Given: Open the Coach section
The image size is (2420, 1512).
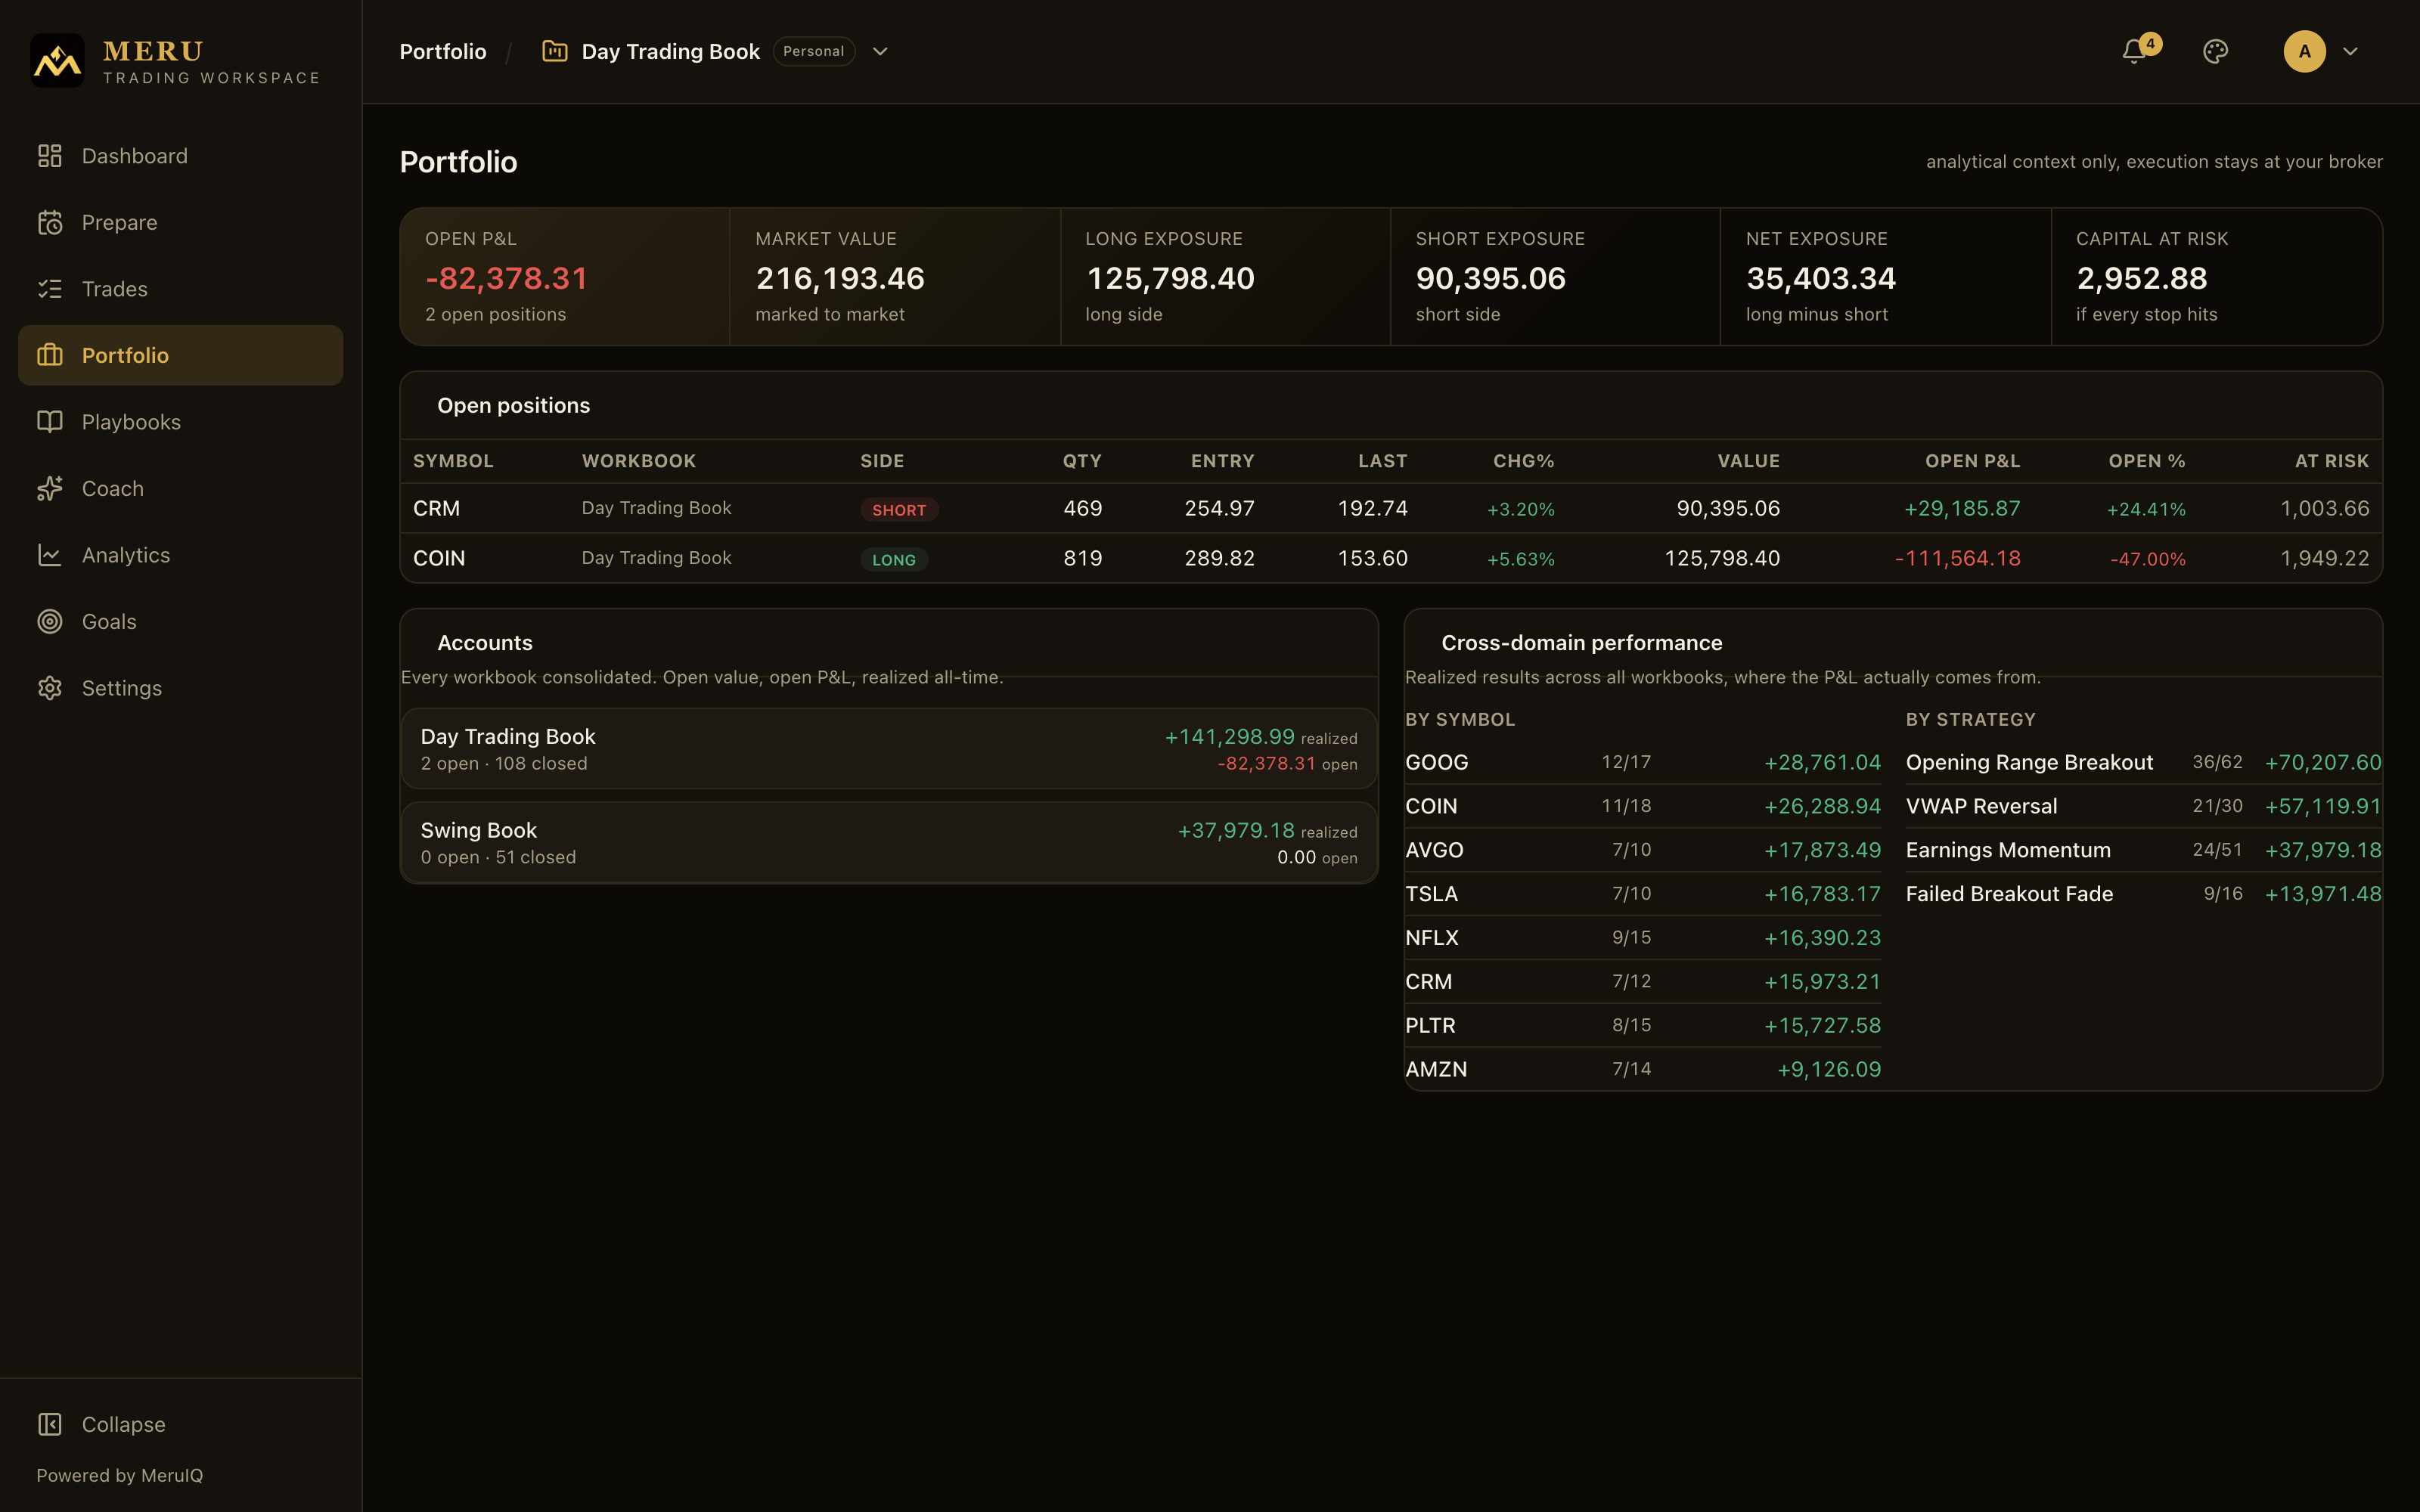Looking at the screenshot, I should 180,488.
